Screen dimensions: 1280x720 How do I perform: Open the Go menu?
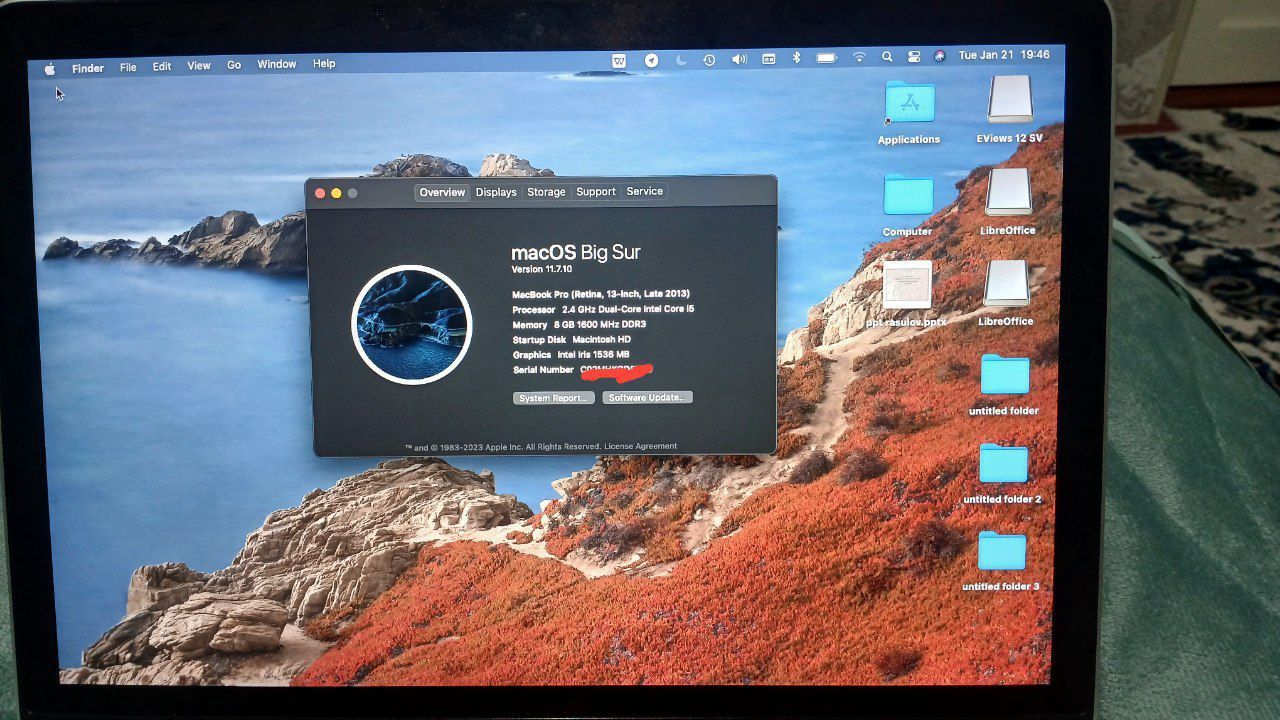coord(234,65)
